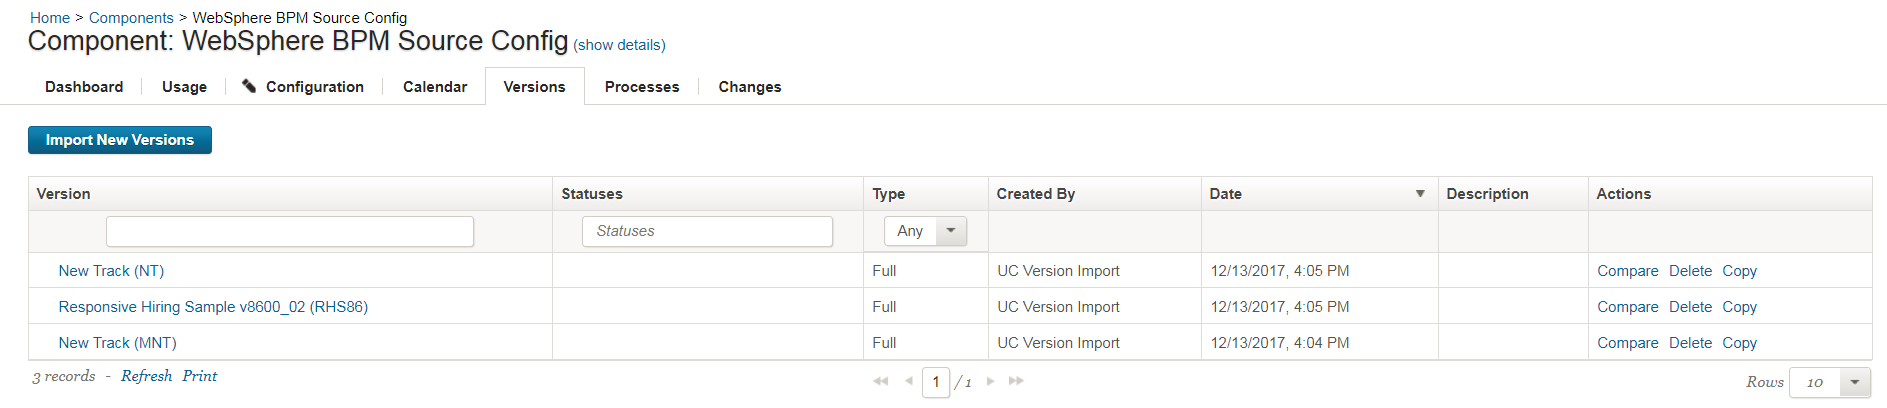The height and width of the screenshot is (408, 1887).
Task: Refresh the versions table
Action: coord(146,376)
